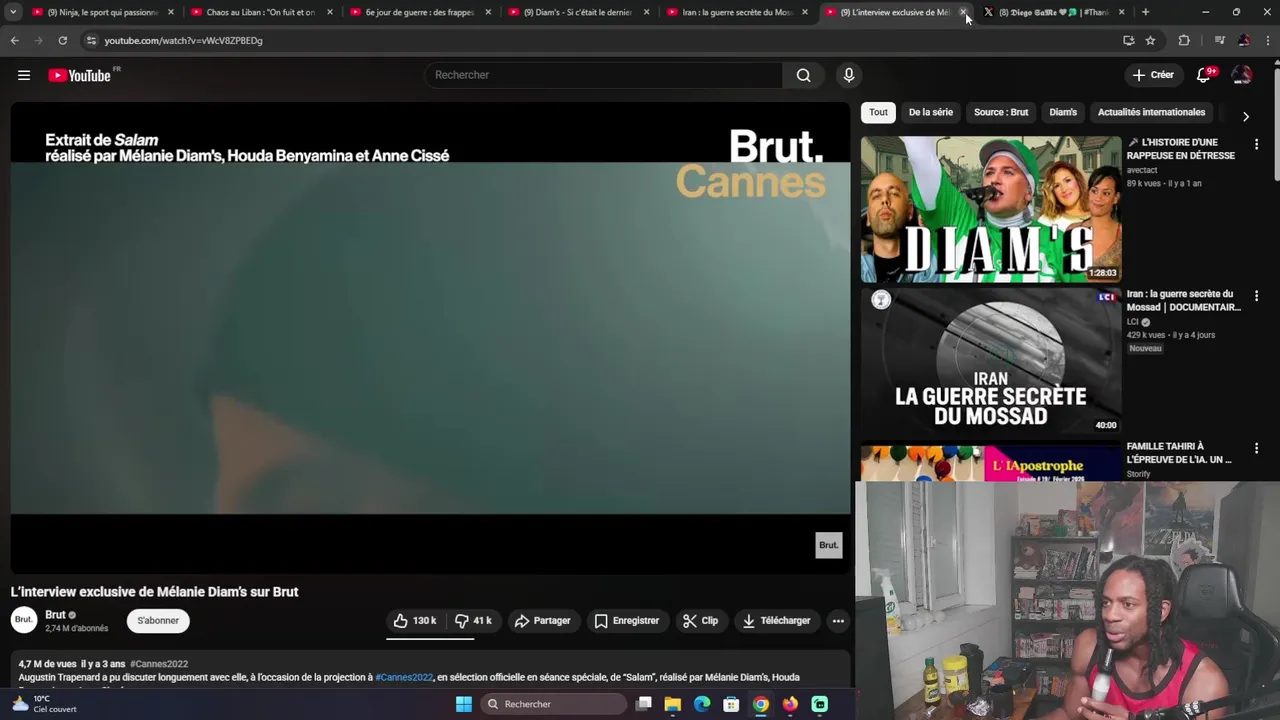Screen dimensions: 1280x720
Task: Open File Explorer from taskbar
Action: tap(673, 704)
